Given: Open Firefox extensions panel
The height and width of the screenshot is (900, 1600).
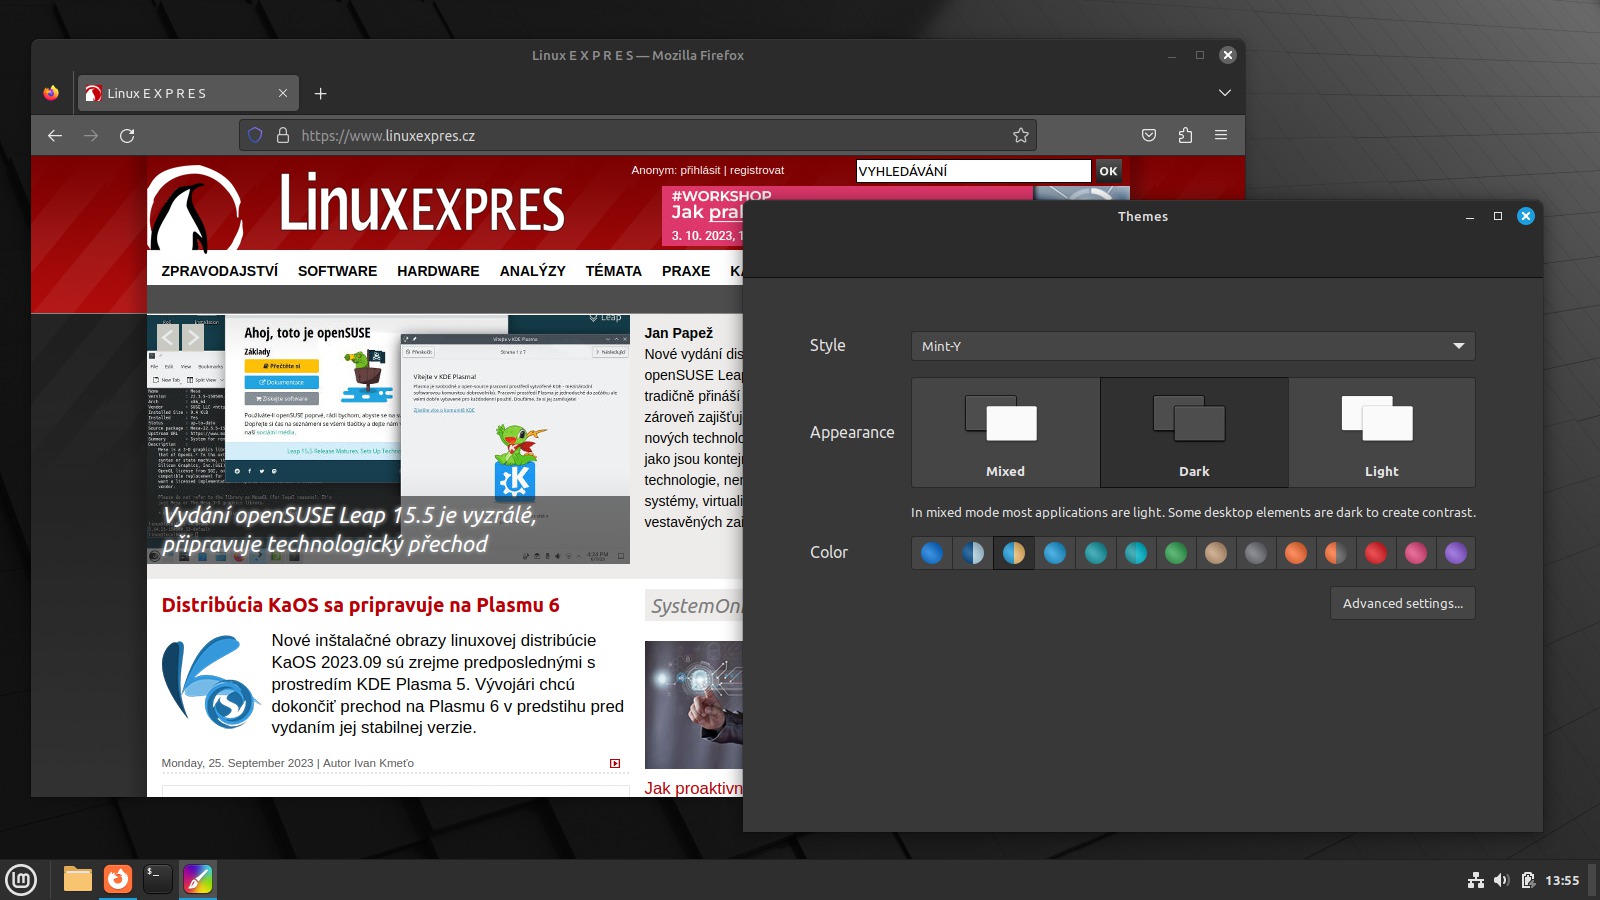Looking at the screenshot, I should (x=1185, y=135).
